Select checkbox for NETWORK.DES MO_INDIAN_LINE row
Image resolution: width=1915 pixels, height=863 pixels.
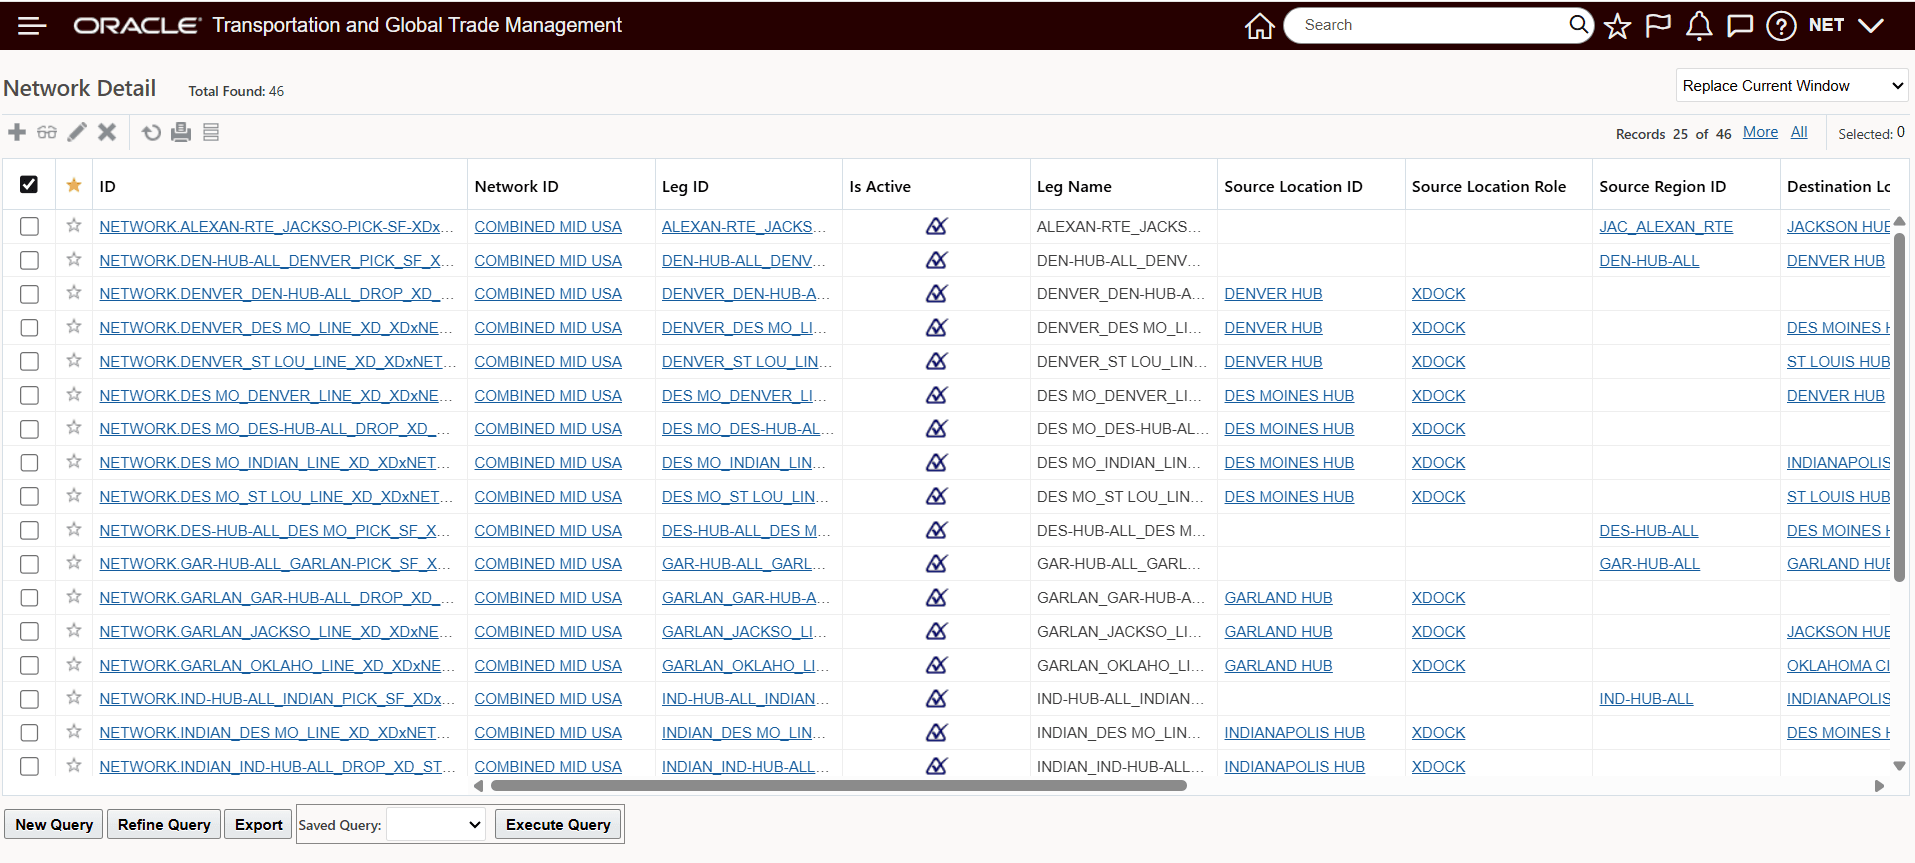pos(29,463)
